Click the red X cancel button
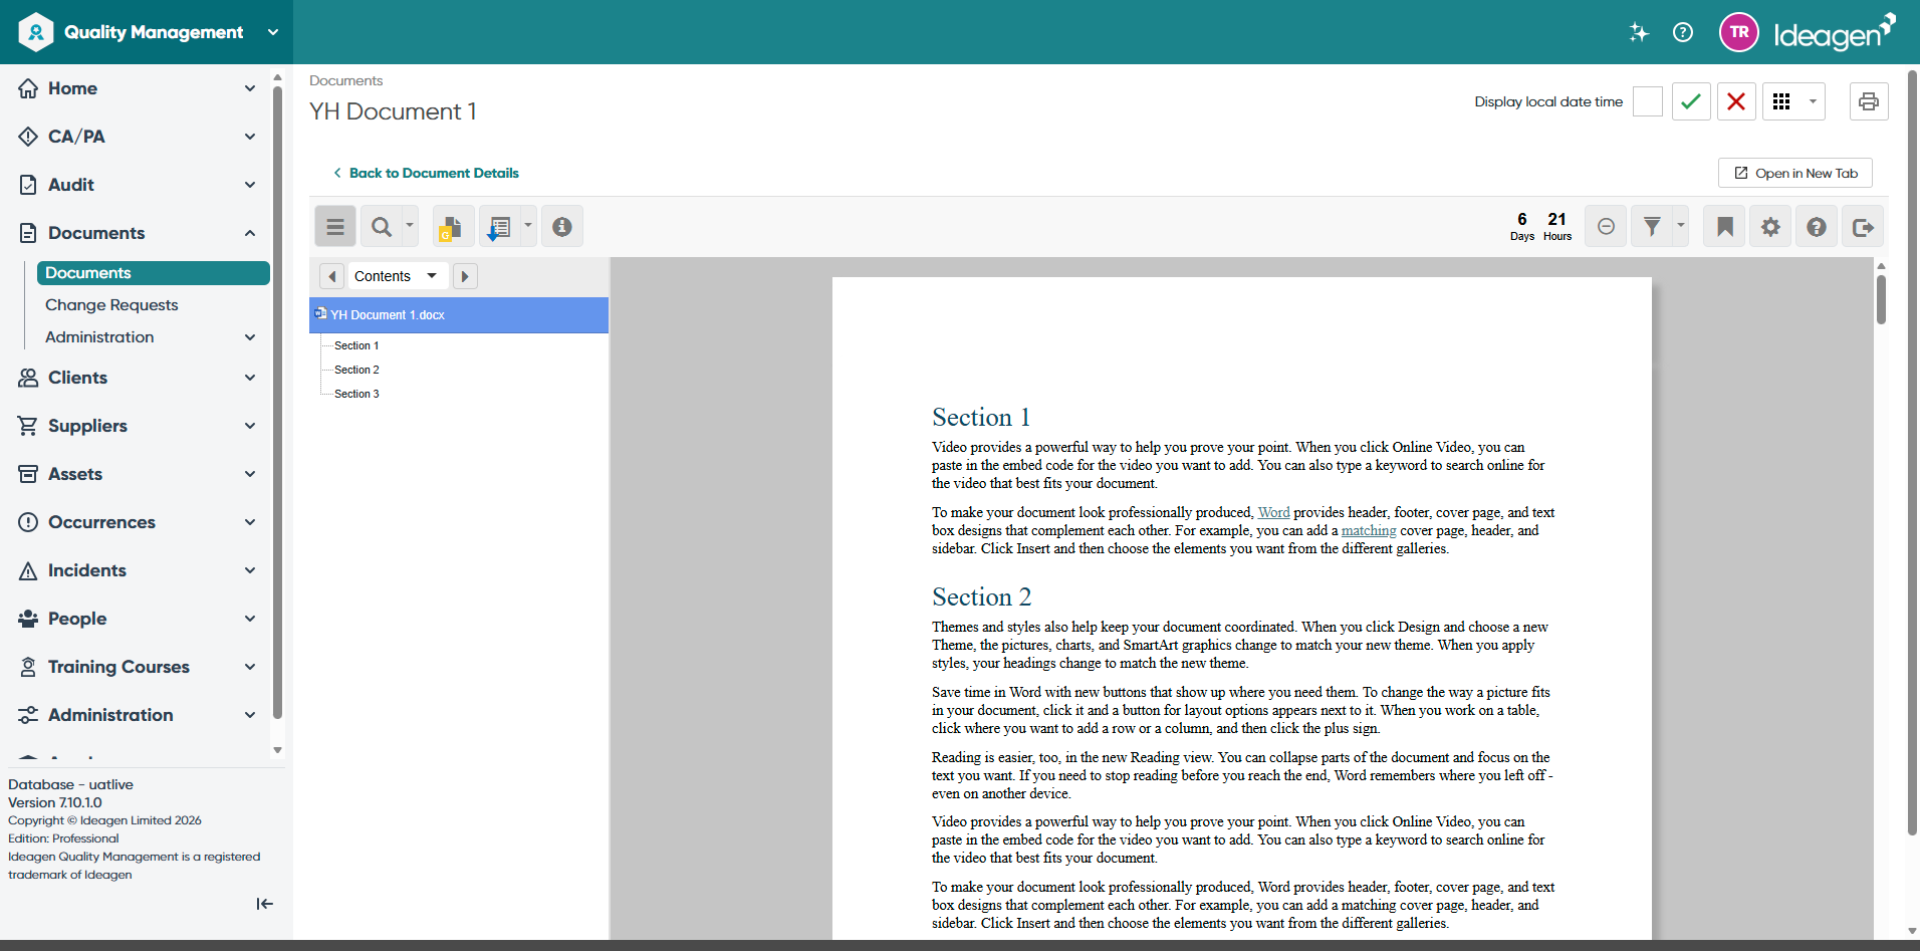This screenshot has width=1920, height=951. click(1736, 102)
